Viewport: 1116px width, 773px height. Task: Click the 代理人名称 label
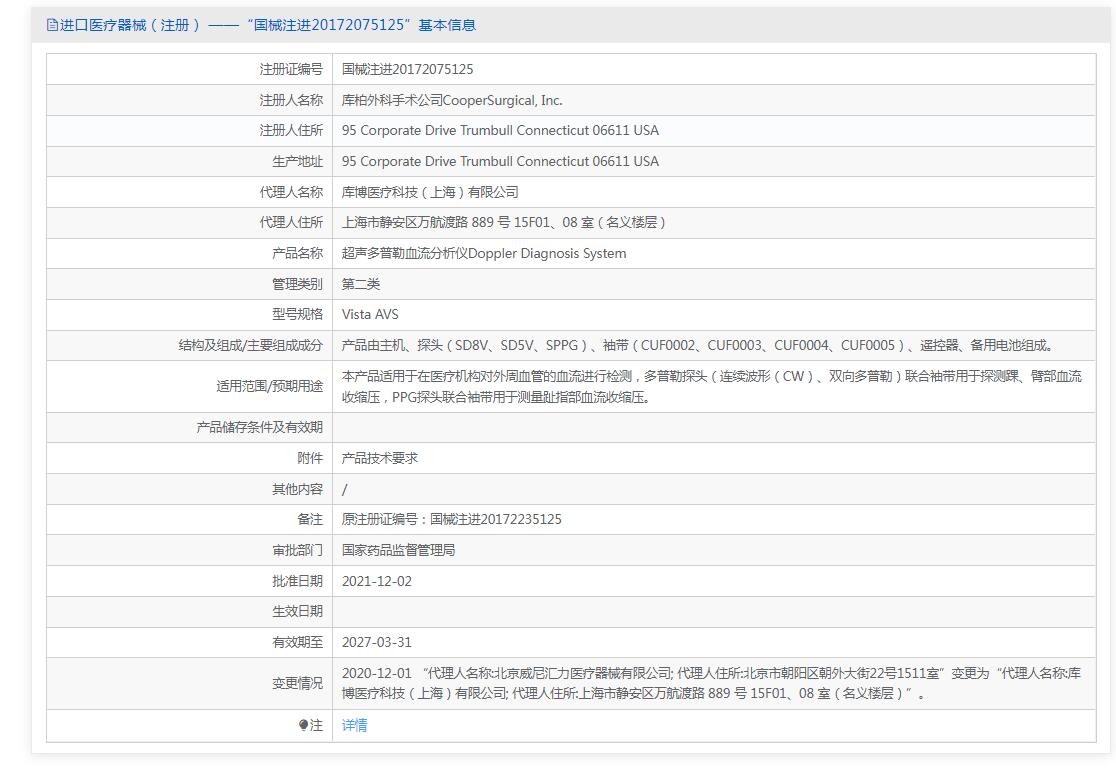point(291,192)
